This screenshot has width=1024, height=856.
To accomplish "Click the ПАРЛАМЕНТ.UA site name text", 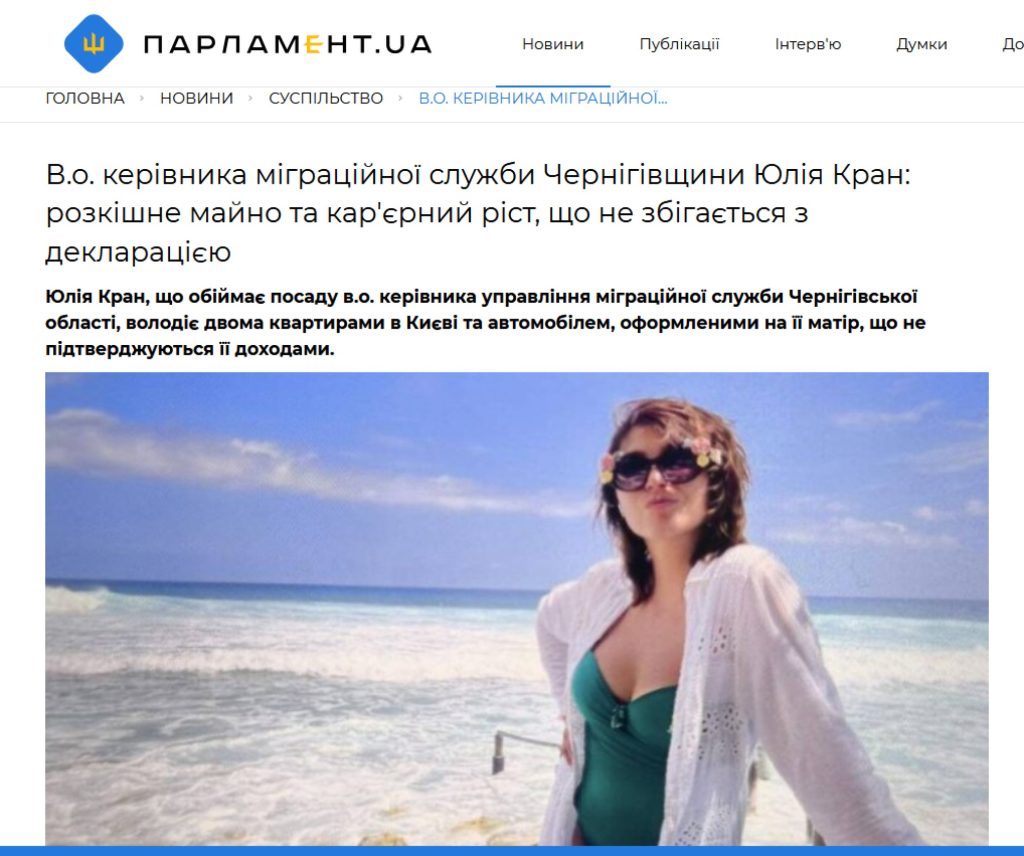I will click(287, 44).
